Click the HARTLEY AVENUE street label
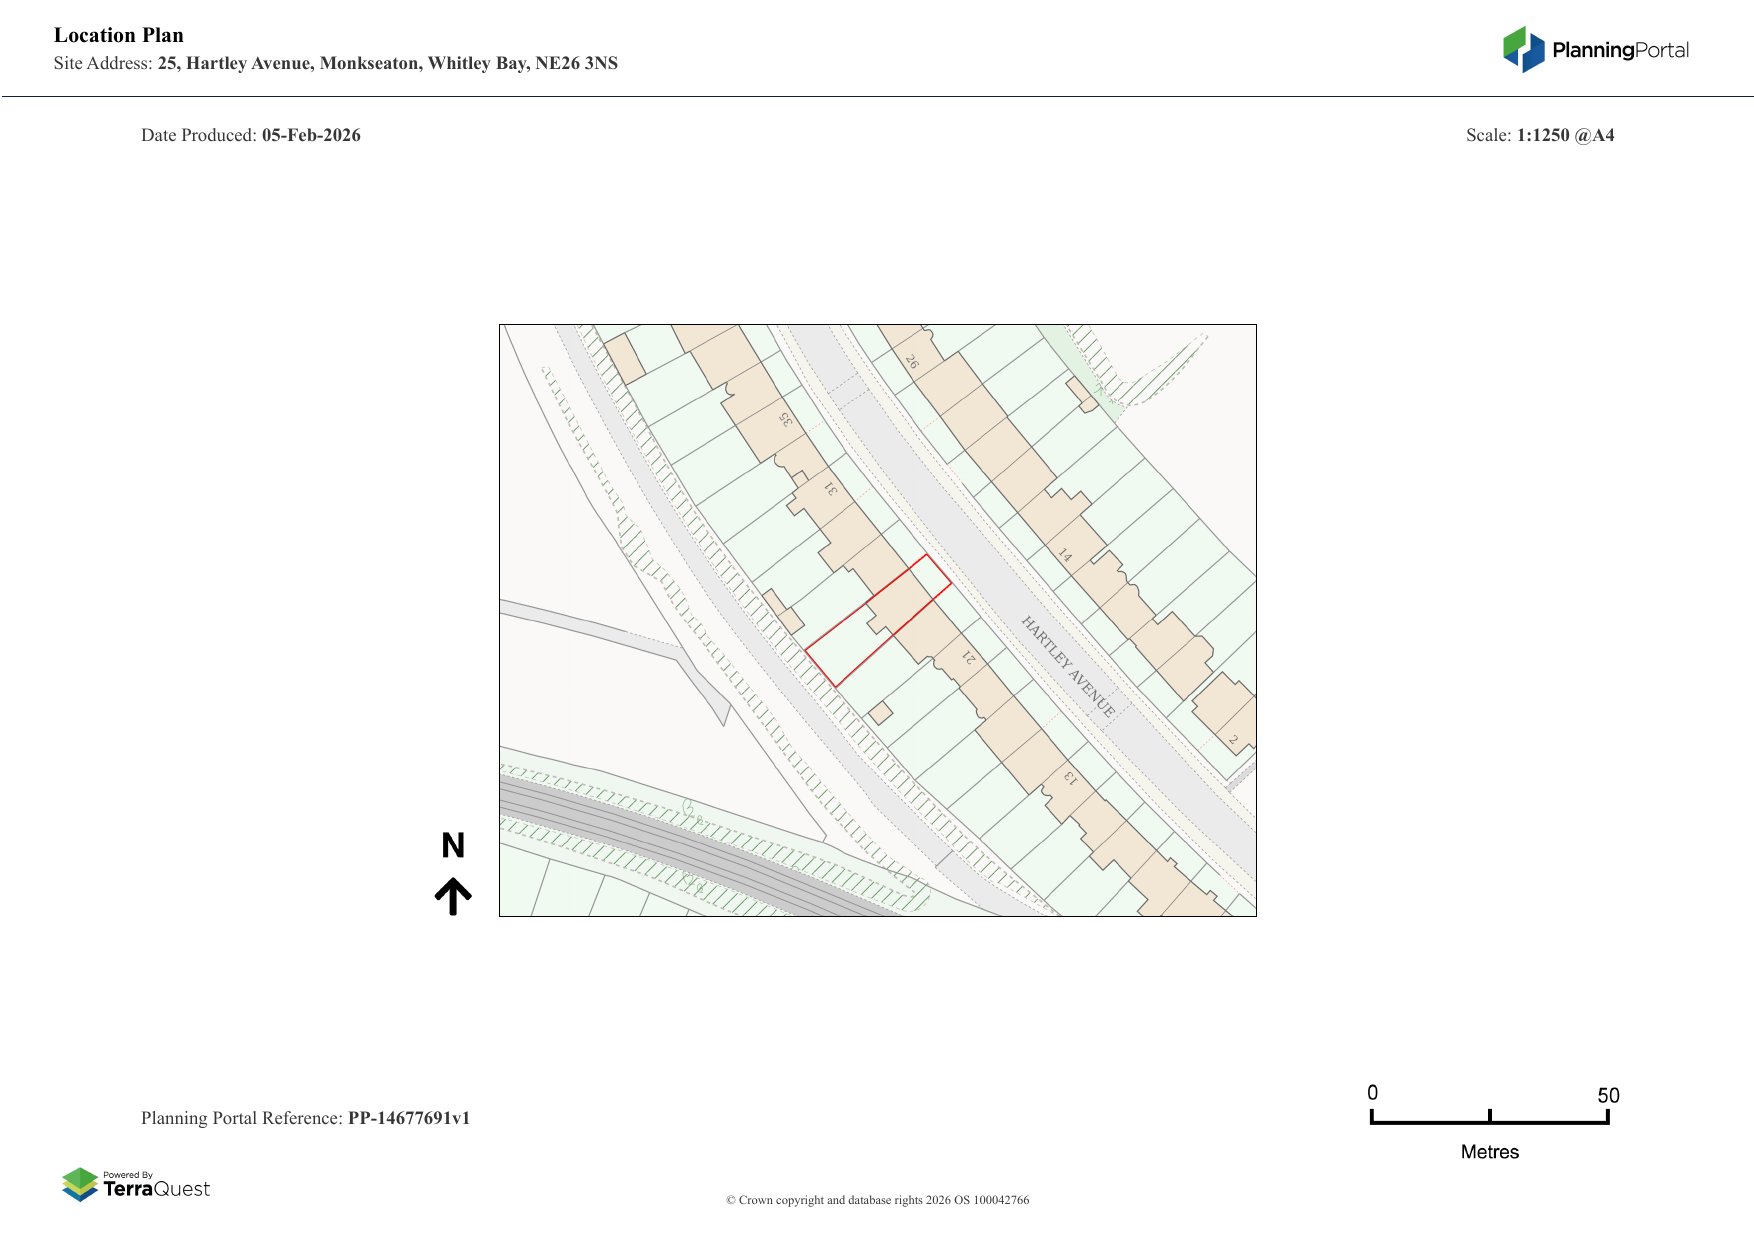 point(1067,666)
